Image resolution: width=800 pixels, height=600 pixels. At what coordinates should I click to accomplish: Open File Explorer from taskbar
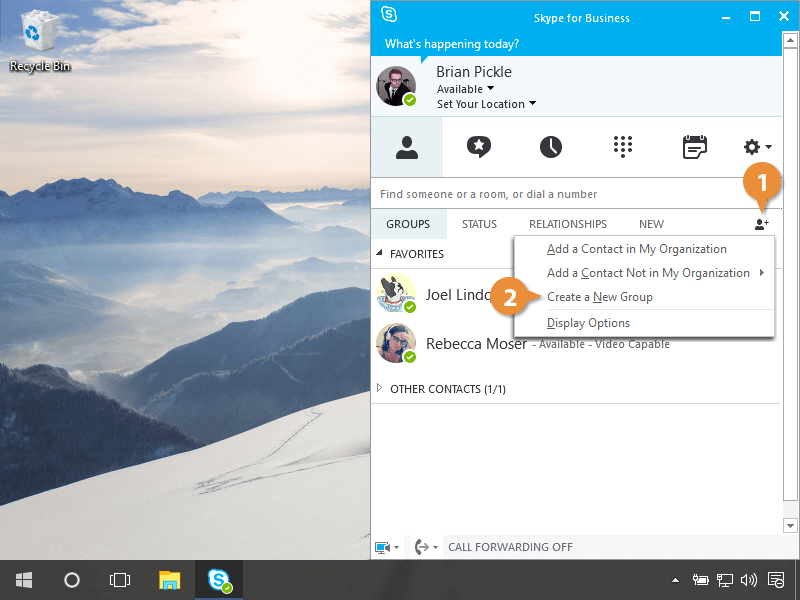point(170,580)
